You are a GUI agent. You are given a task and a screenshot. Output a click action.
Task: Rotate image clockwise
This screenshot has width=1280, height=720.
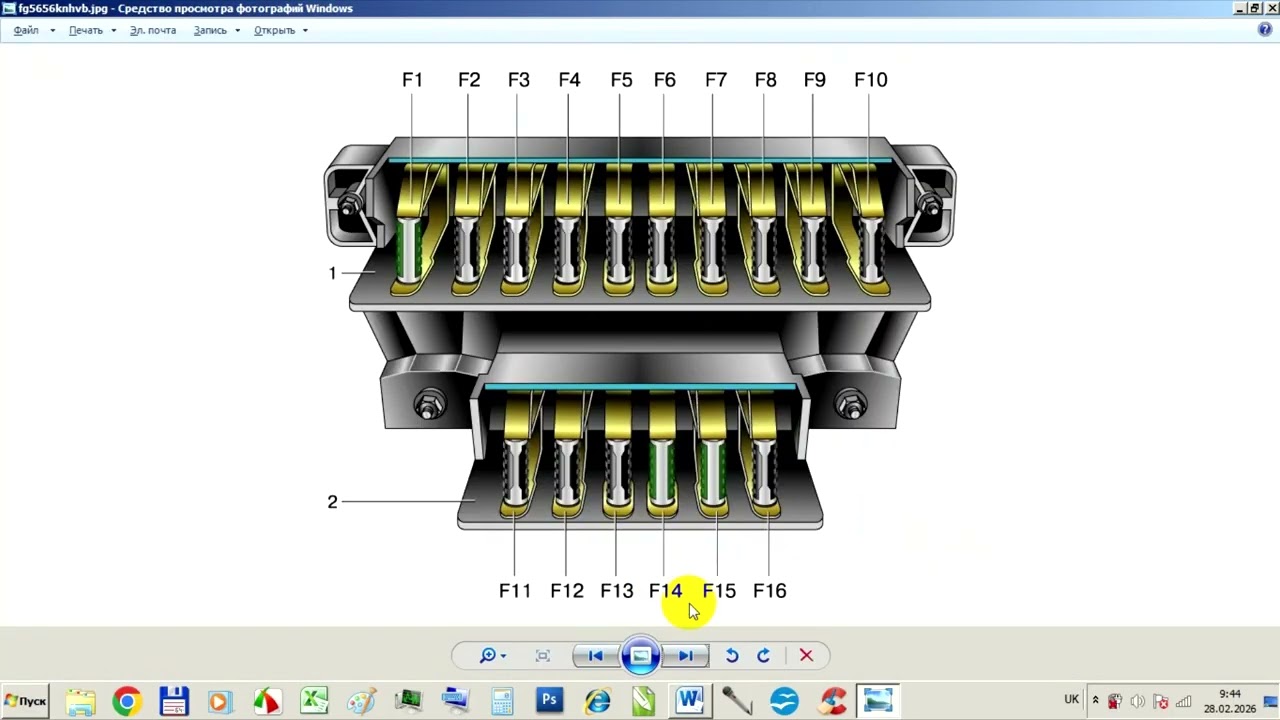(764, 656)
